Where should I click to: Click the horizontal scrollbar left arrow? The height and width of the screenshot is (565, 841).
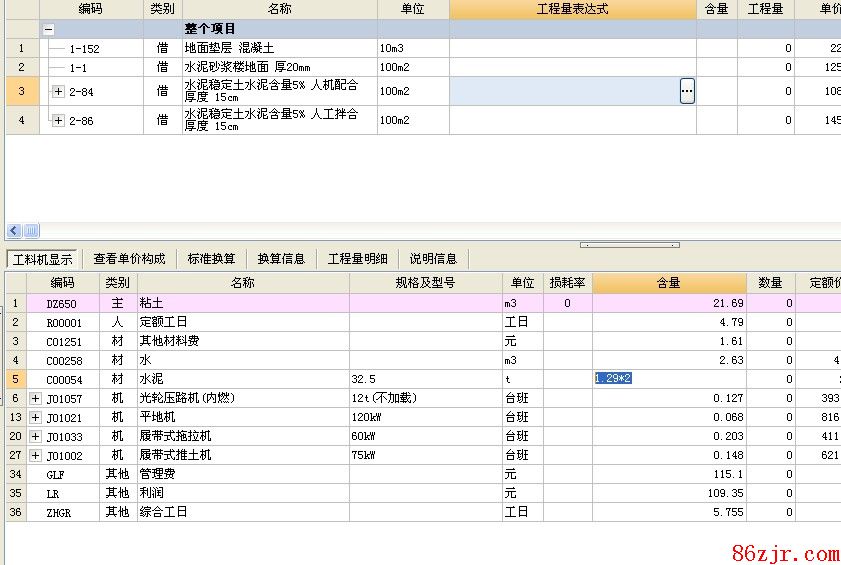coord(14,231)
